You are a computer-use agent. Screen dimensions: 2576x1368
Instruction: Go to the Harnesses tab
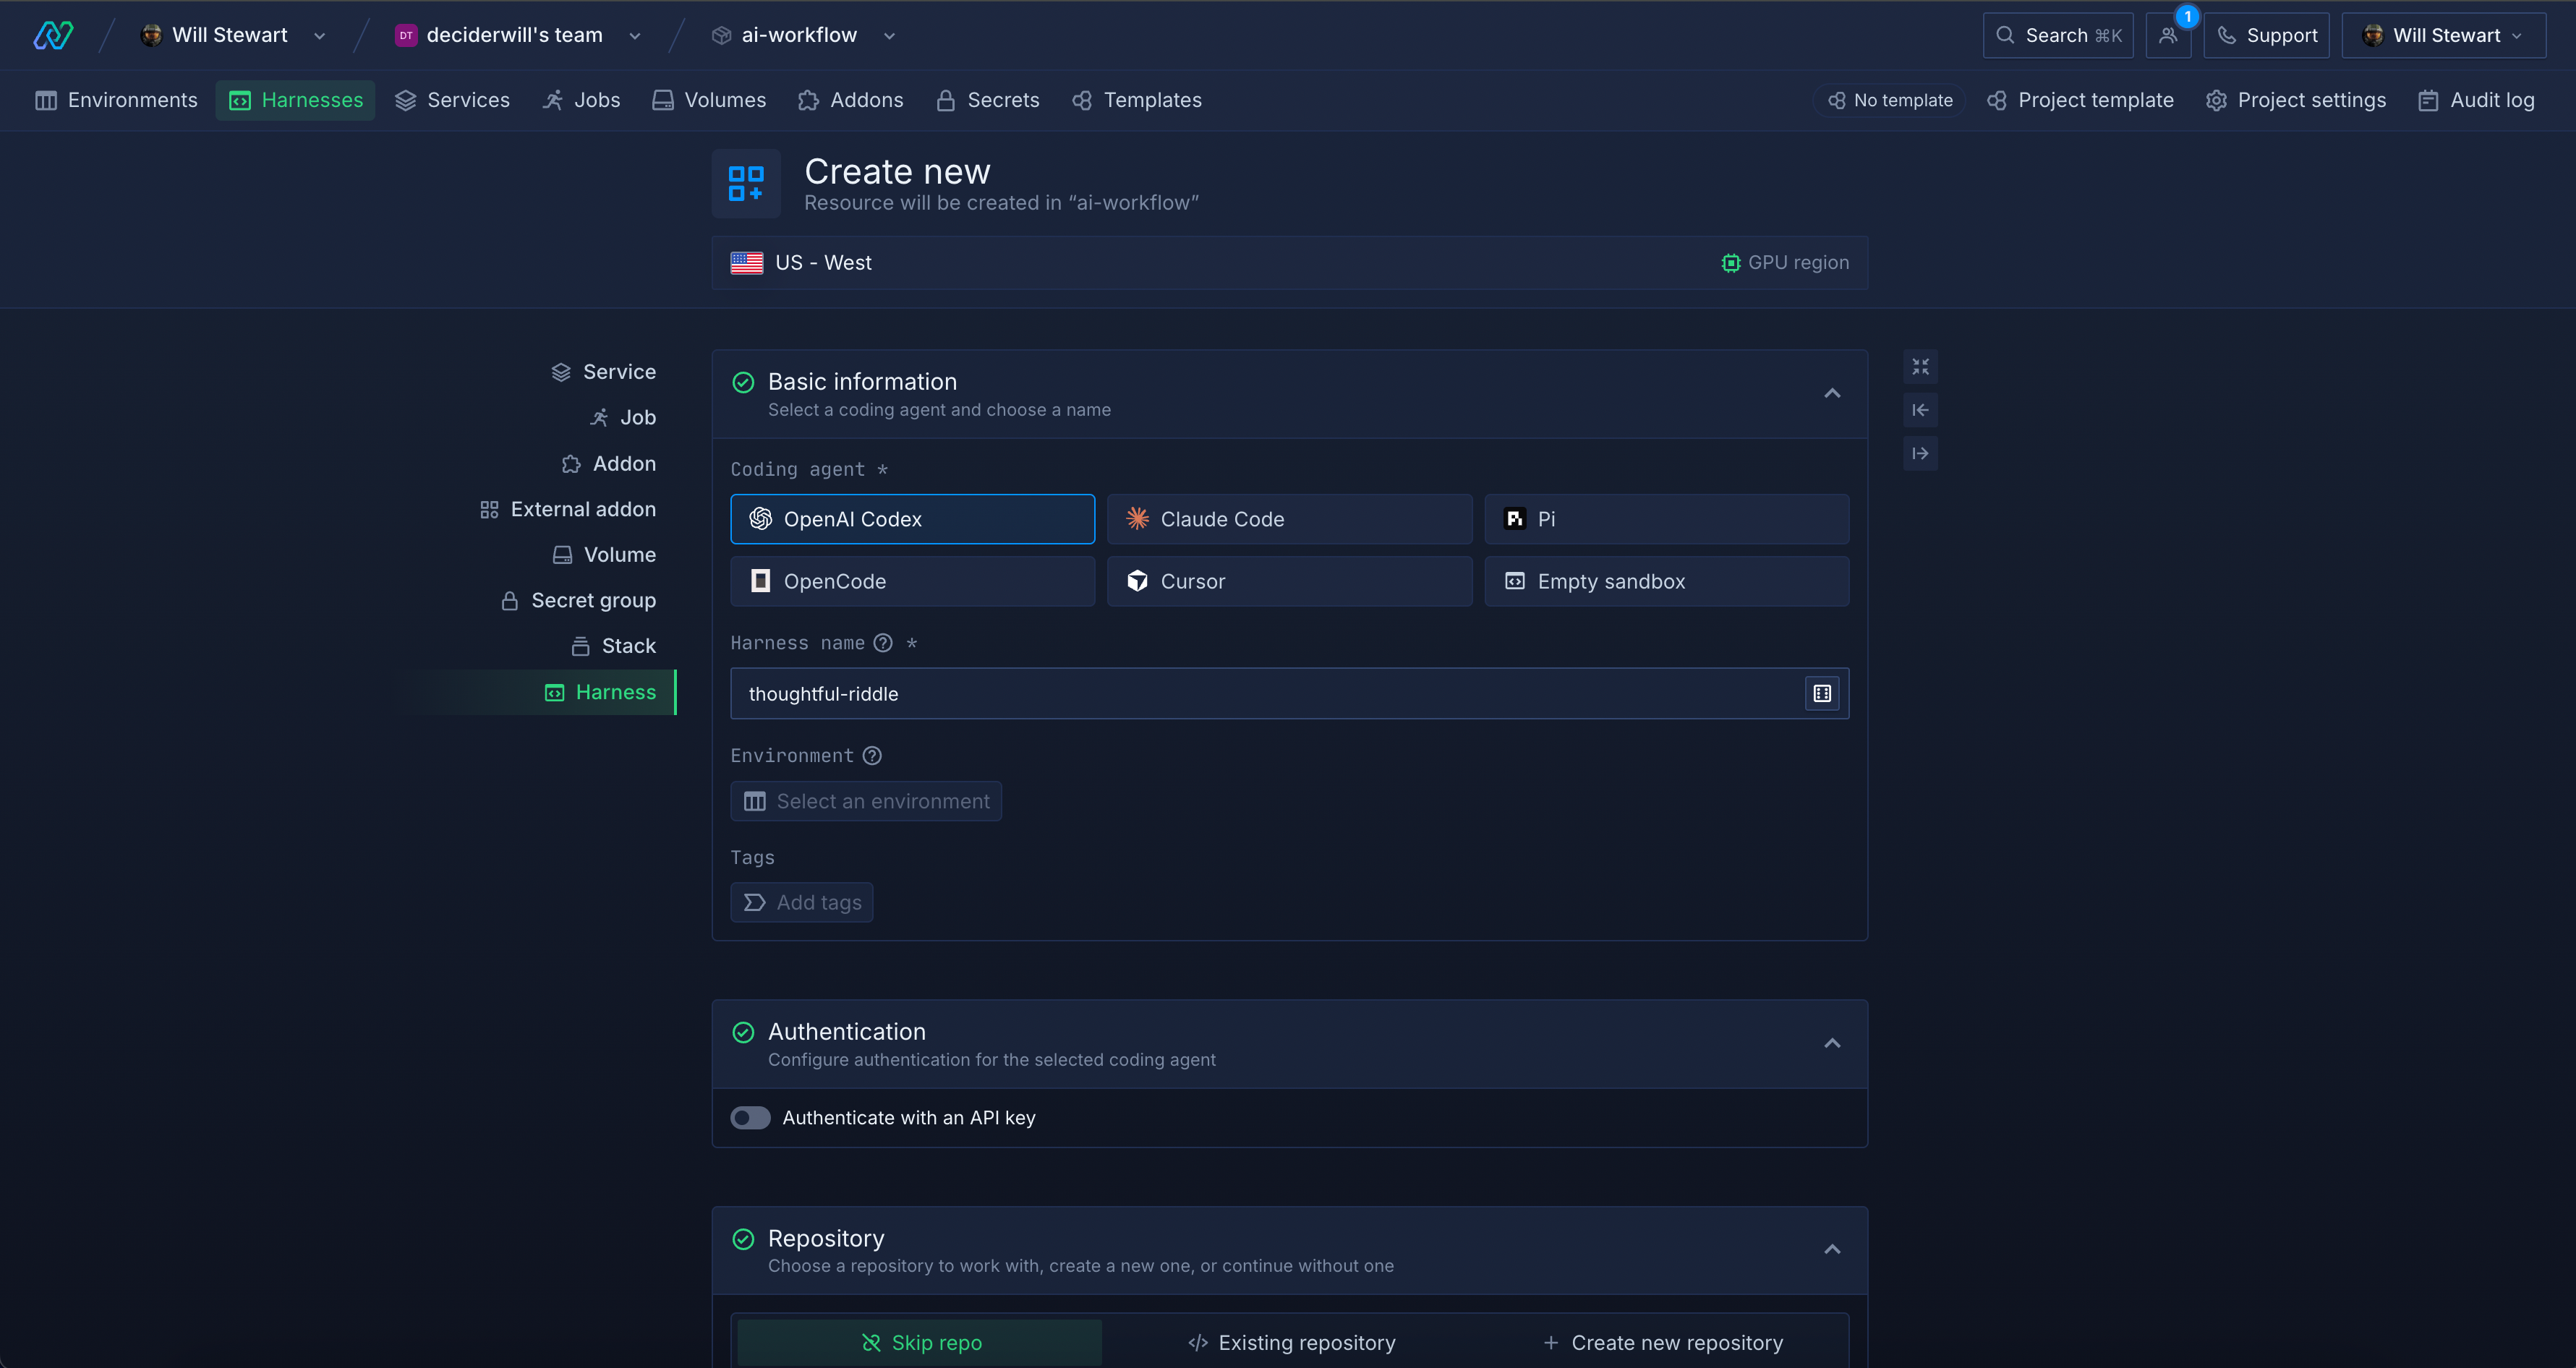coord(295,100)
